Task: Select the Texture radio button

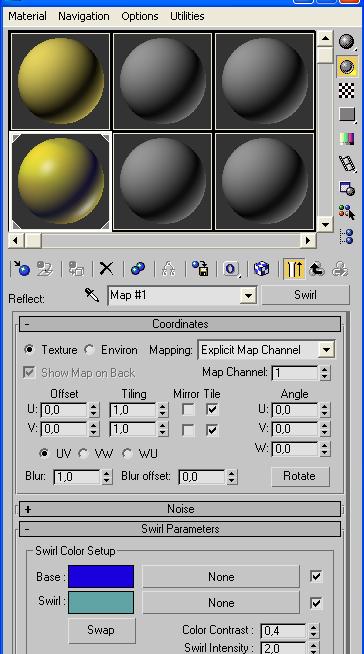Action: pos(29,350)
